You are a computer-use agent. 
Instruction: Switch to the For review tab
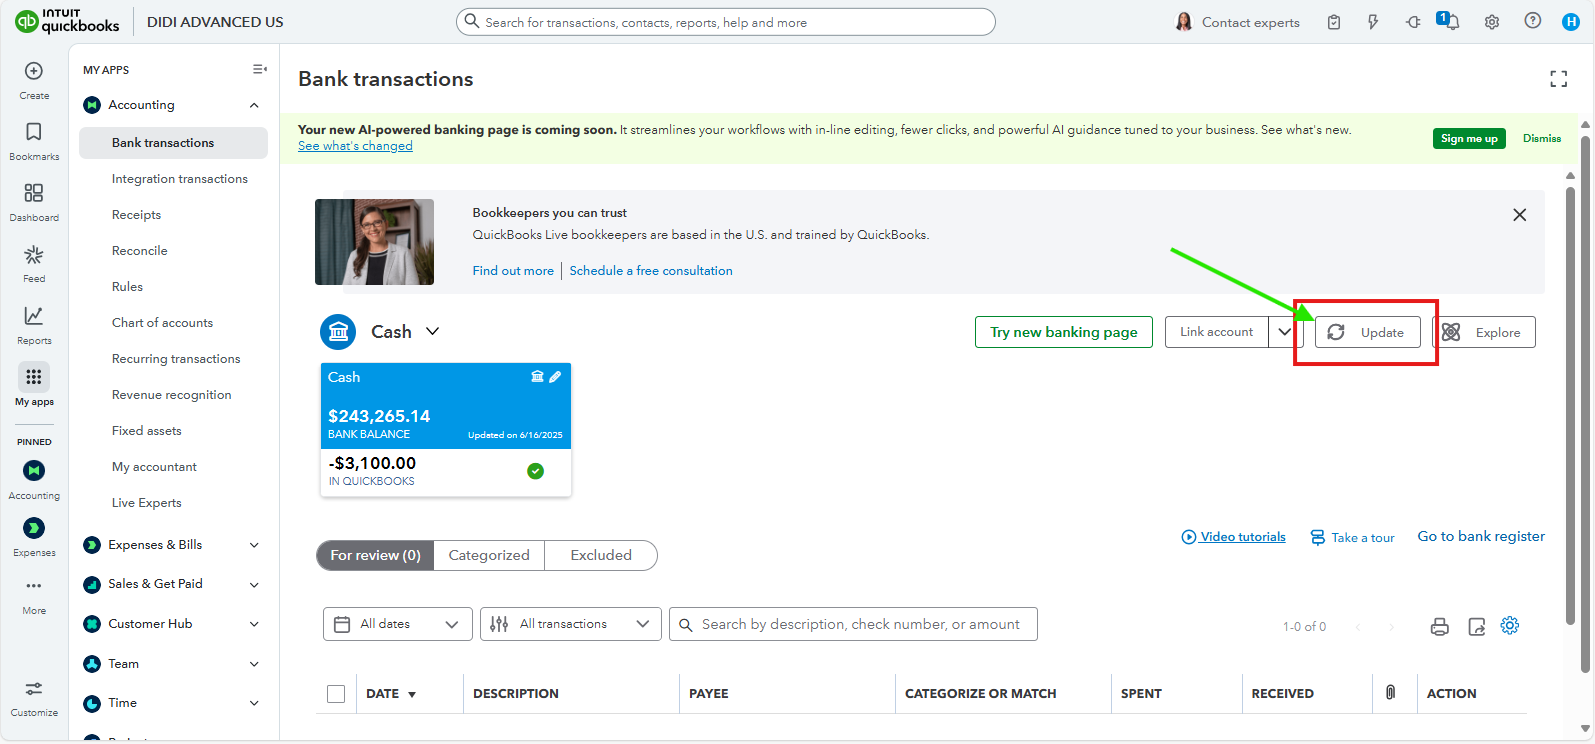click(x=375, y=555)
